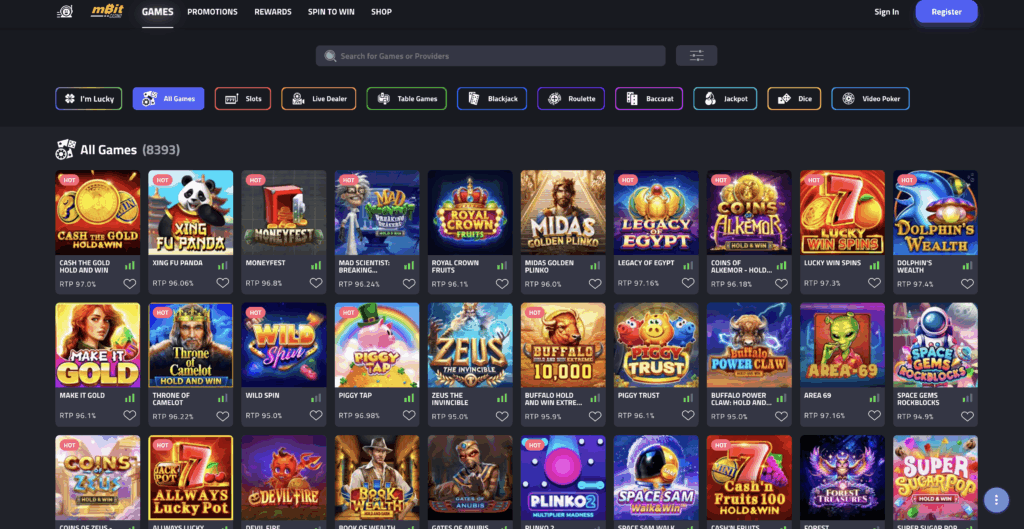Choose the Jackpot category filter
The image size is (1024, 529).
tap(725, 99)
